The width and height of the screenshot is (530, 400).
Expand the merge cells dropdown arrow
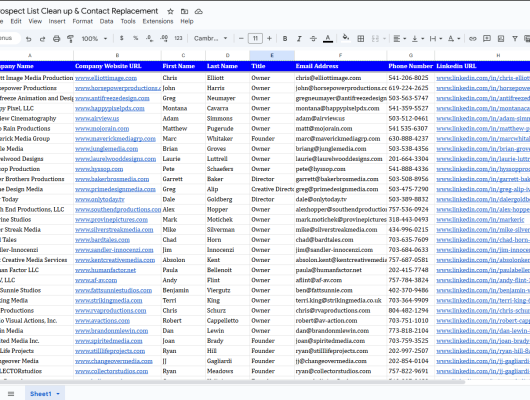coord(384,39)
